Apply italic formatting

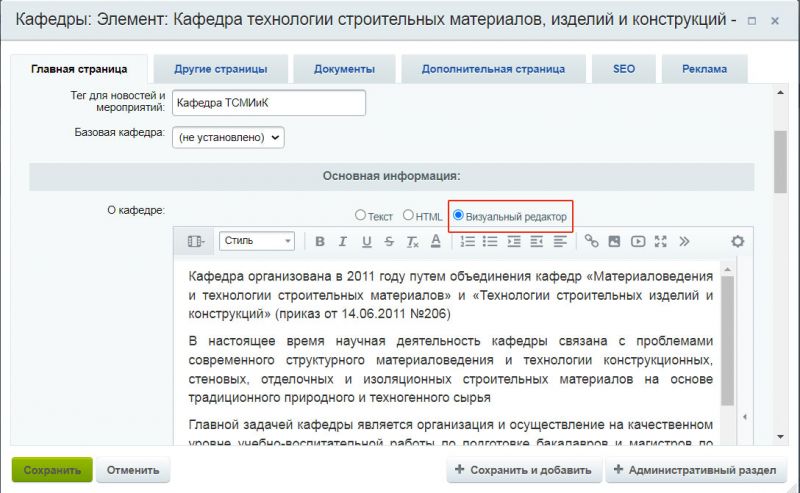[343, 241]
